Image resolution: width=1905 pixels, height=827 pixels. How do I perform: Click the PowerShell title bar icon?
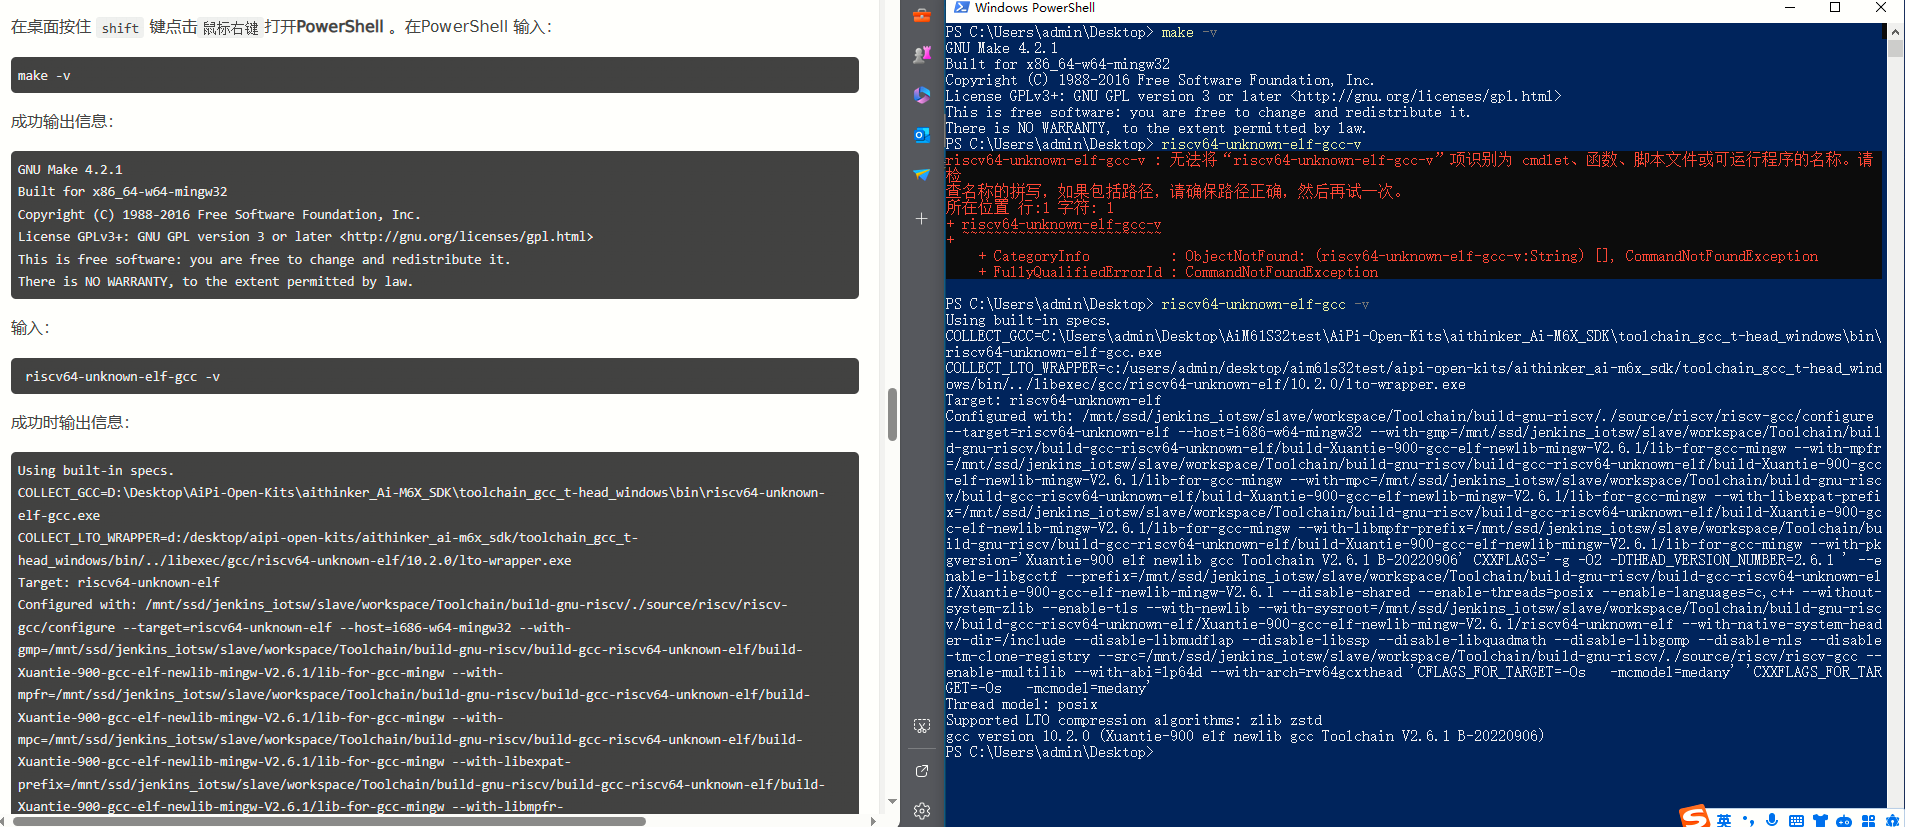point(961,8)
